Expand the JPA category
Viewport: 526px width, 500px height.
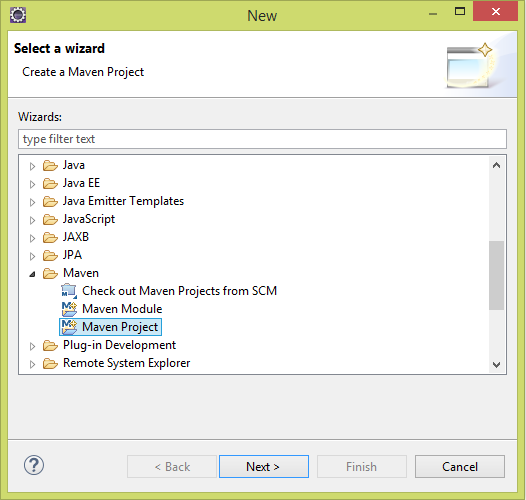click(x=32, y=256)
